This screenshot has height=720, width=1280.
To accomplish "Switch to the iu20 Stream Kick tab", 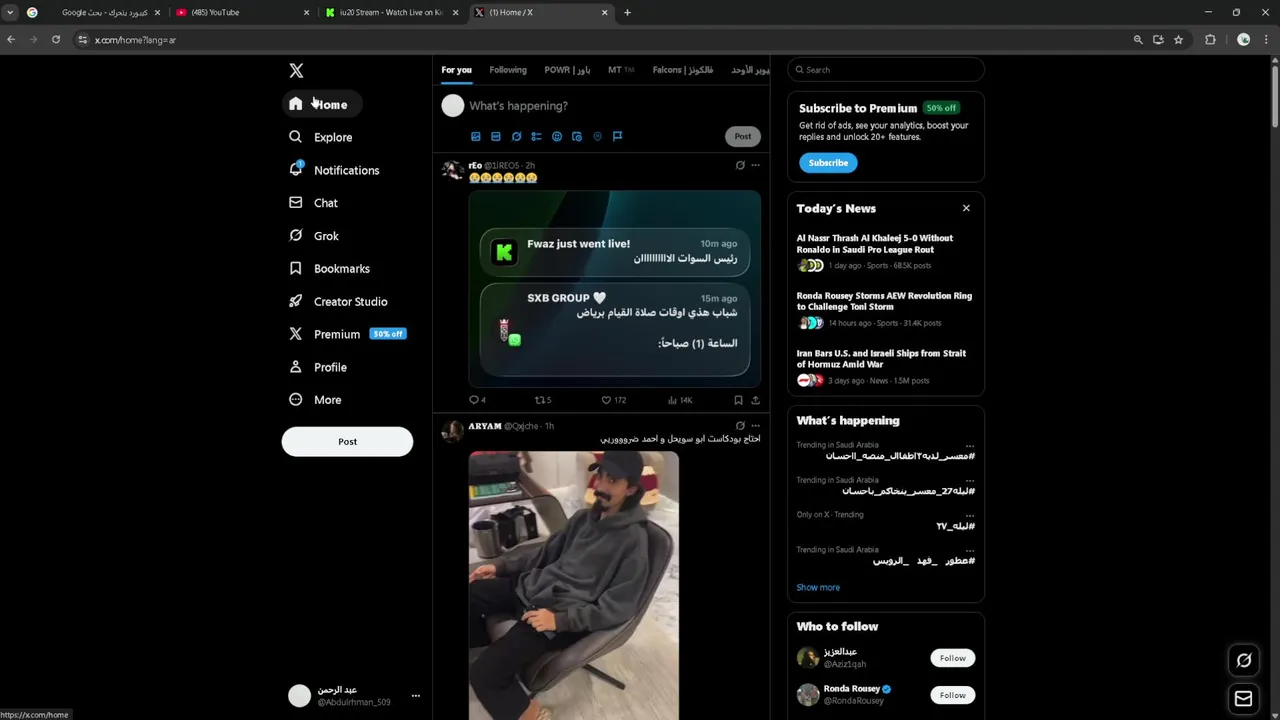I will (x=392, y=13).
